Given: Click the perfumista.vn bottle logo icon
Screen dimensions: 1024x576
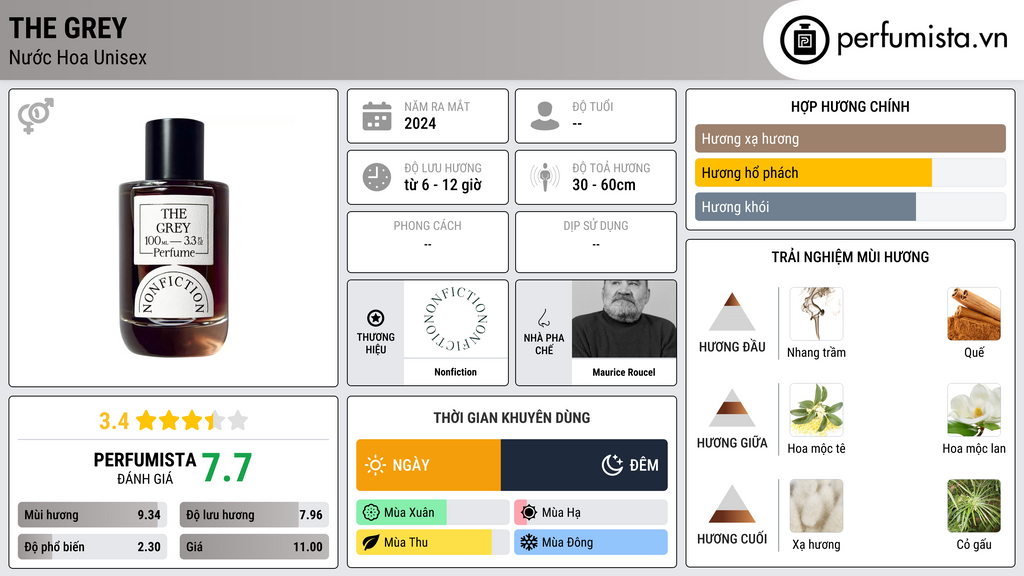Looking at the screenshot, I should [x=804, y=40].
